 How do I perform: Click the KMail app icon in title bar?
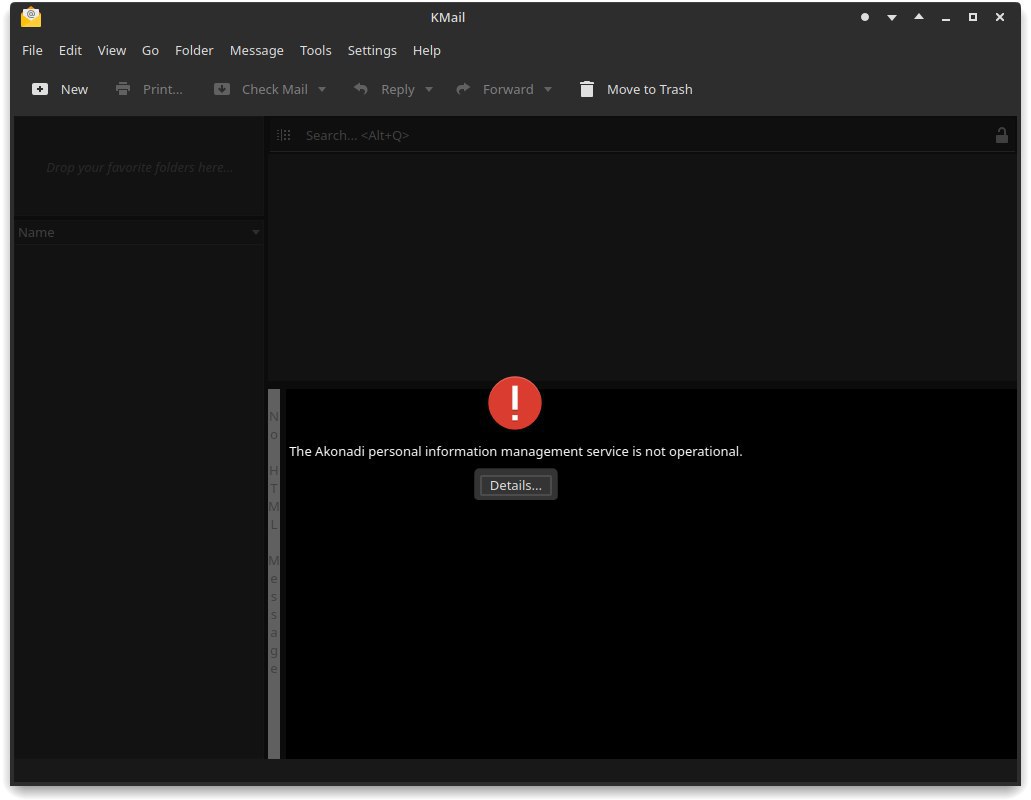31,17
